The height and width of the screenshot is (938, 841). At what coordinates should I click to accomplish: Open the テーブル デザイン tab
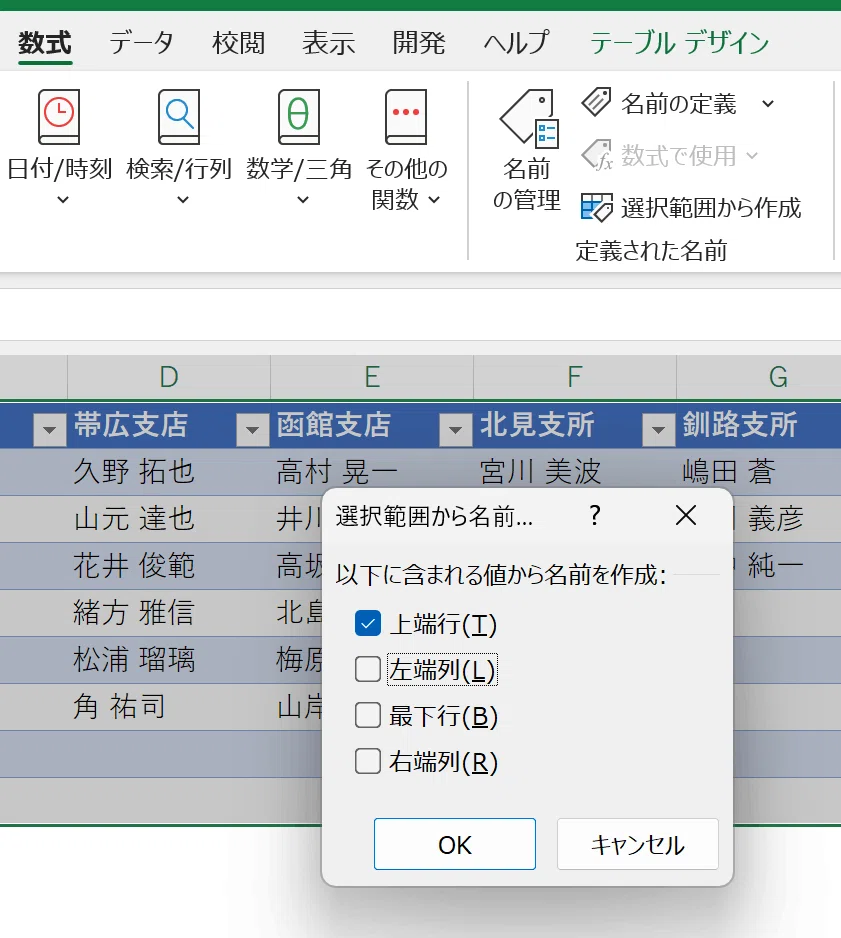click(x=679, y=43)
